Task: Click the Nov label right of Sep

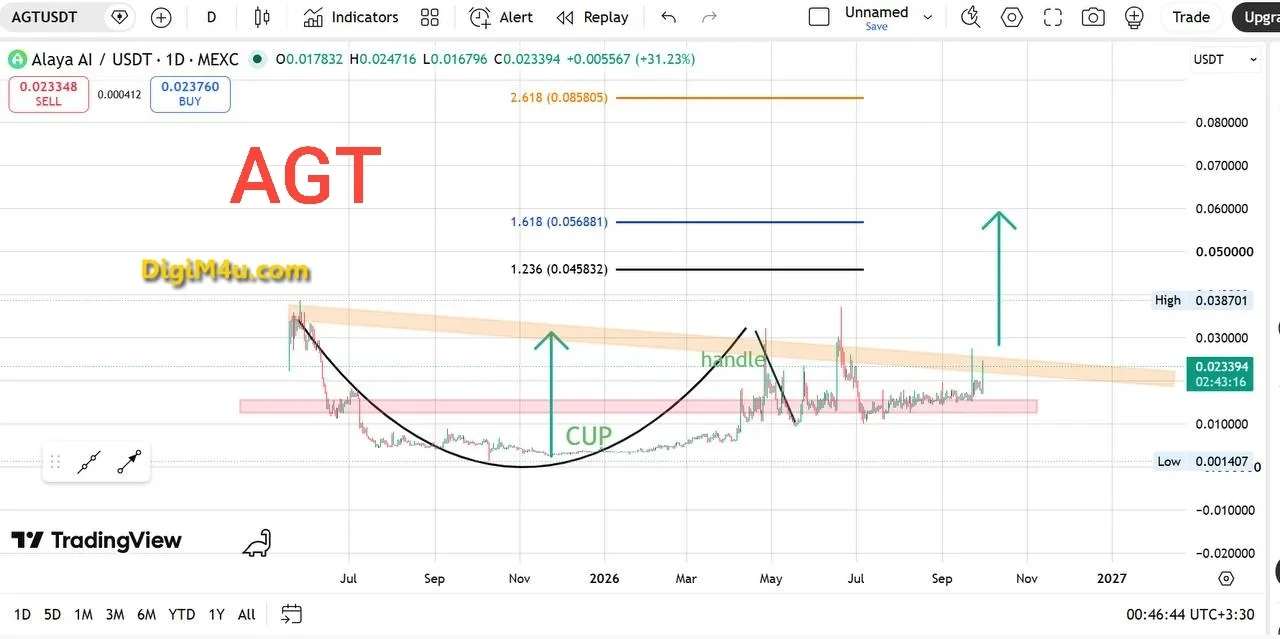Action: pos(1026,578)
